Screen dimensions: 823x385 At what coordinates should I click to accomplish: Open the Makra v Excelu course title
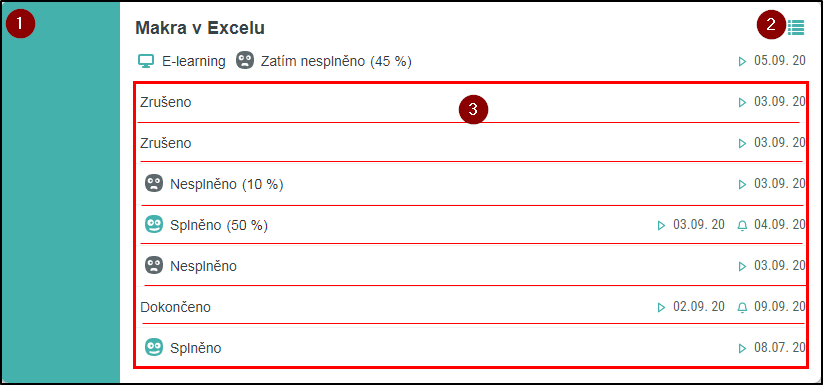[200, 28]
